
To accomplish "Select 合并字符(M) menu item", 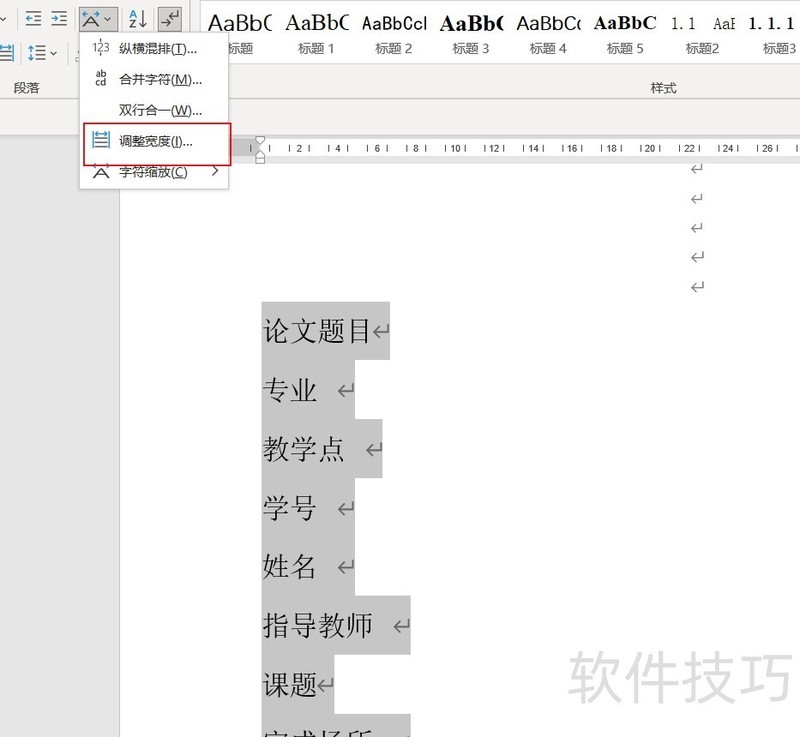I will pyautogui.click(x=154, y=80).
